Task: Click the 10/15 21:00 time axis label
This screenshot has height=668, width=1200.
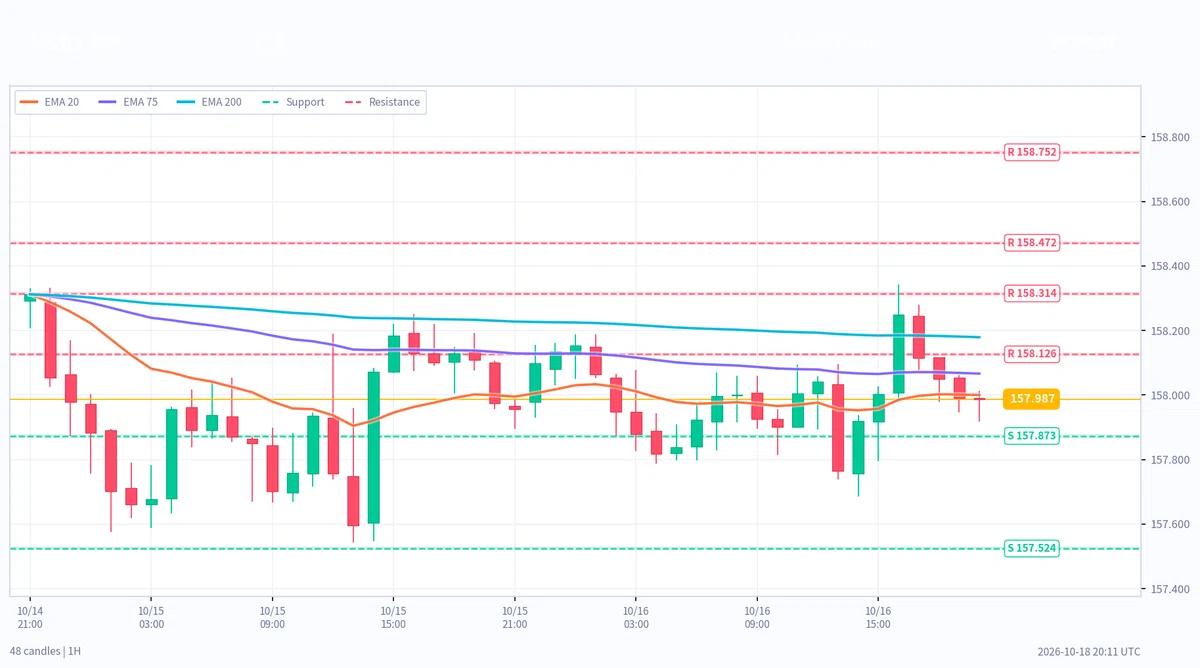Action: coord(514,616)
